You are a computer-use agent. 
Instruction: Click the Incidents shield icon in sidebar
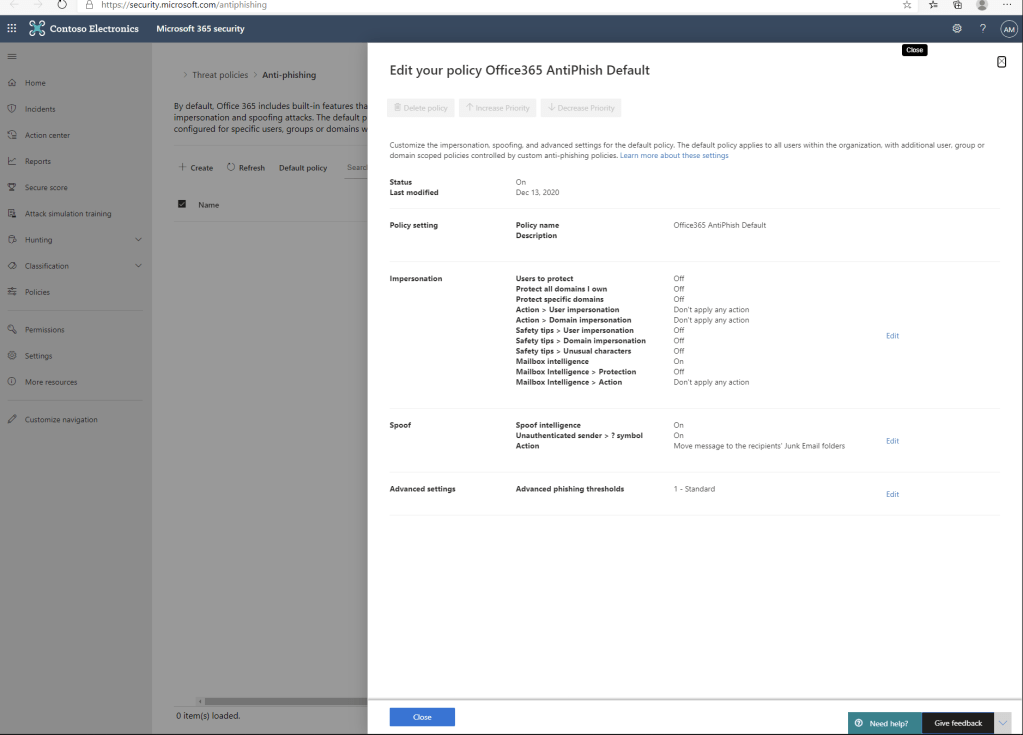pos(12,109)
